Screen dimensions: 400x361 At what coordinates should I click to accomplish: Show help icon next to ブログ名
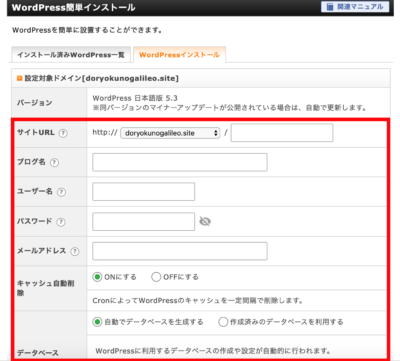54,162
